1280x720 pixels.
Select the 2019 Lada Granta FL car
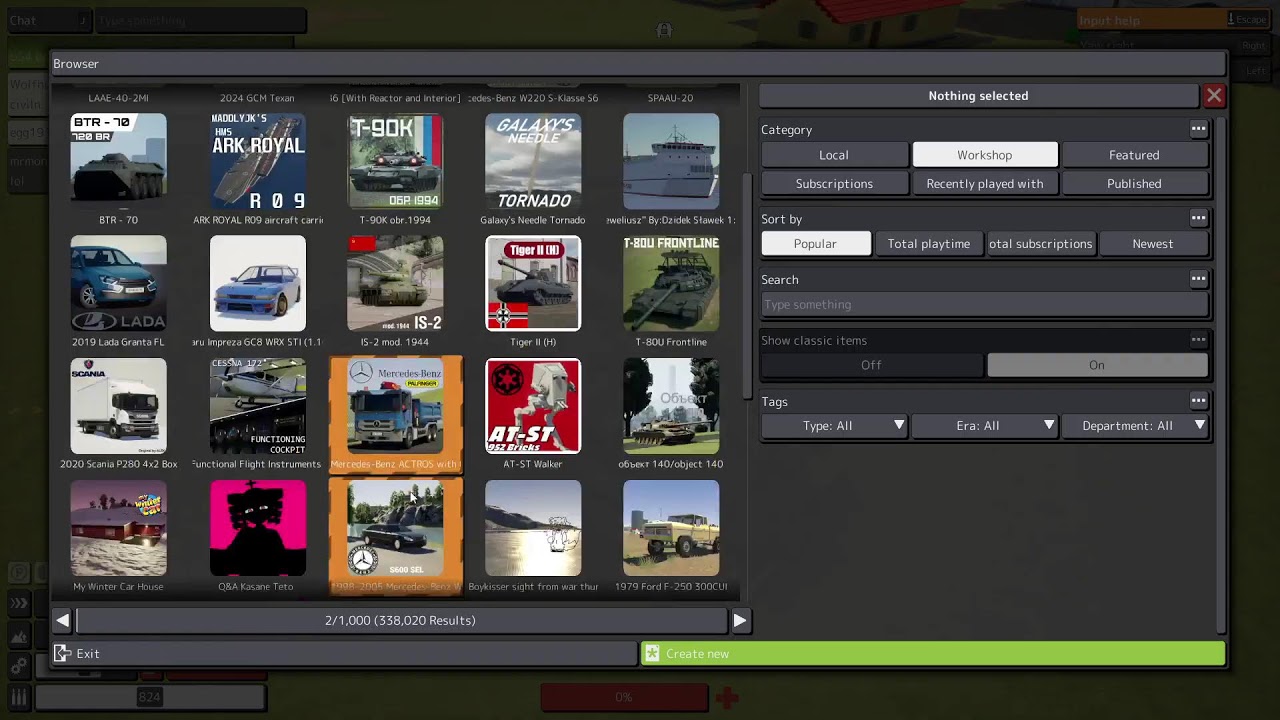tap(118, 283)
